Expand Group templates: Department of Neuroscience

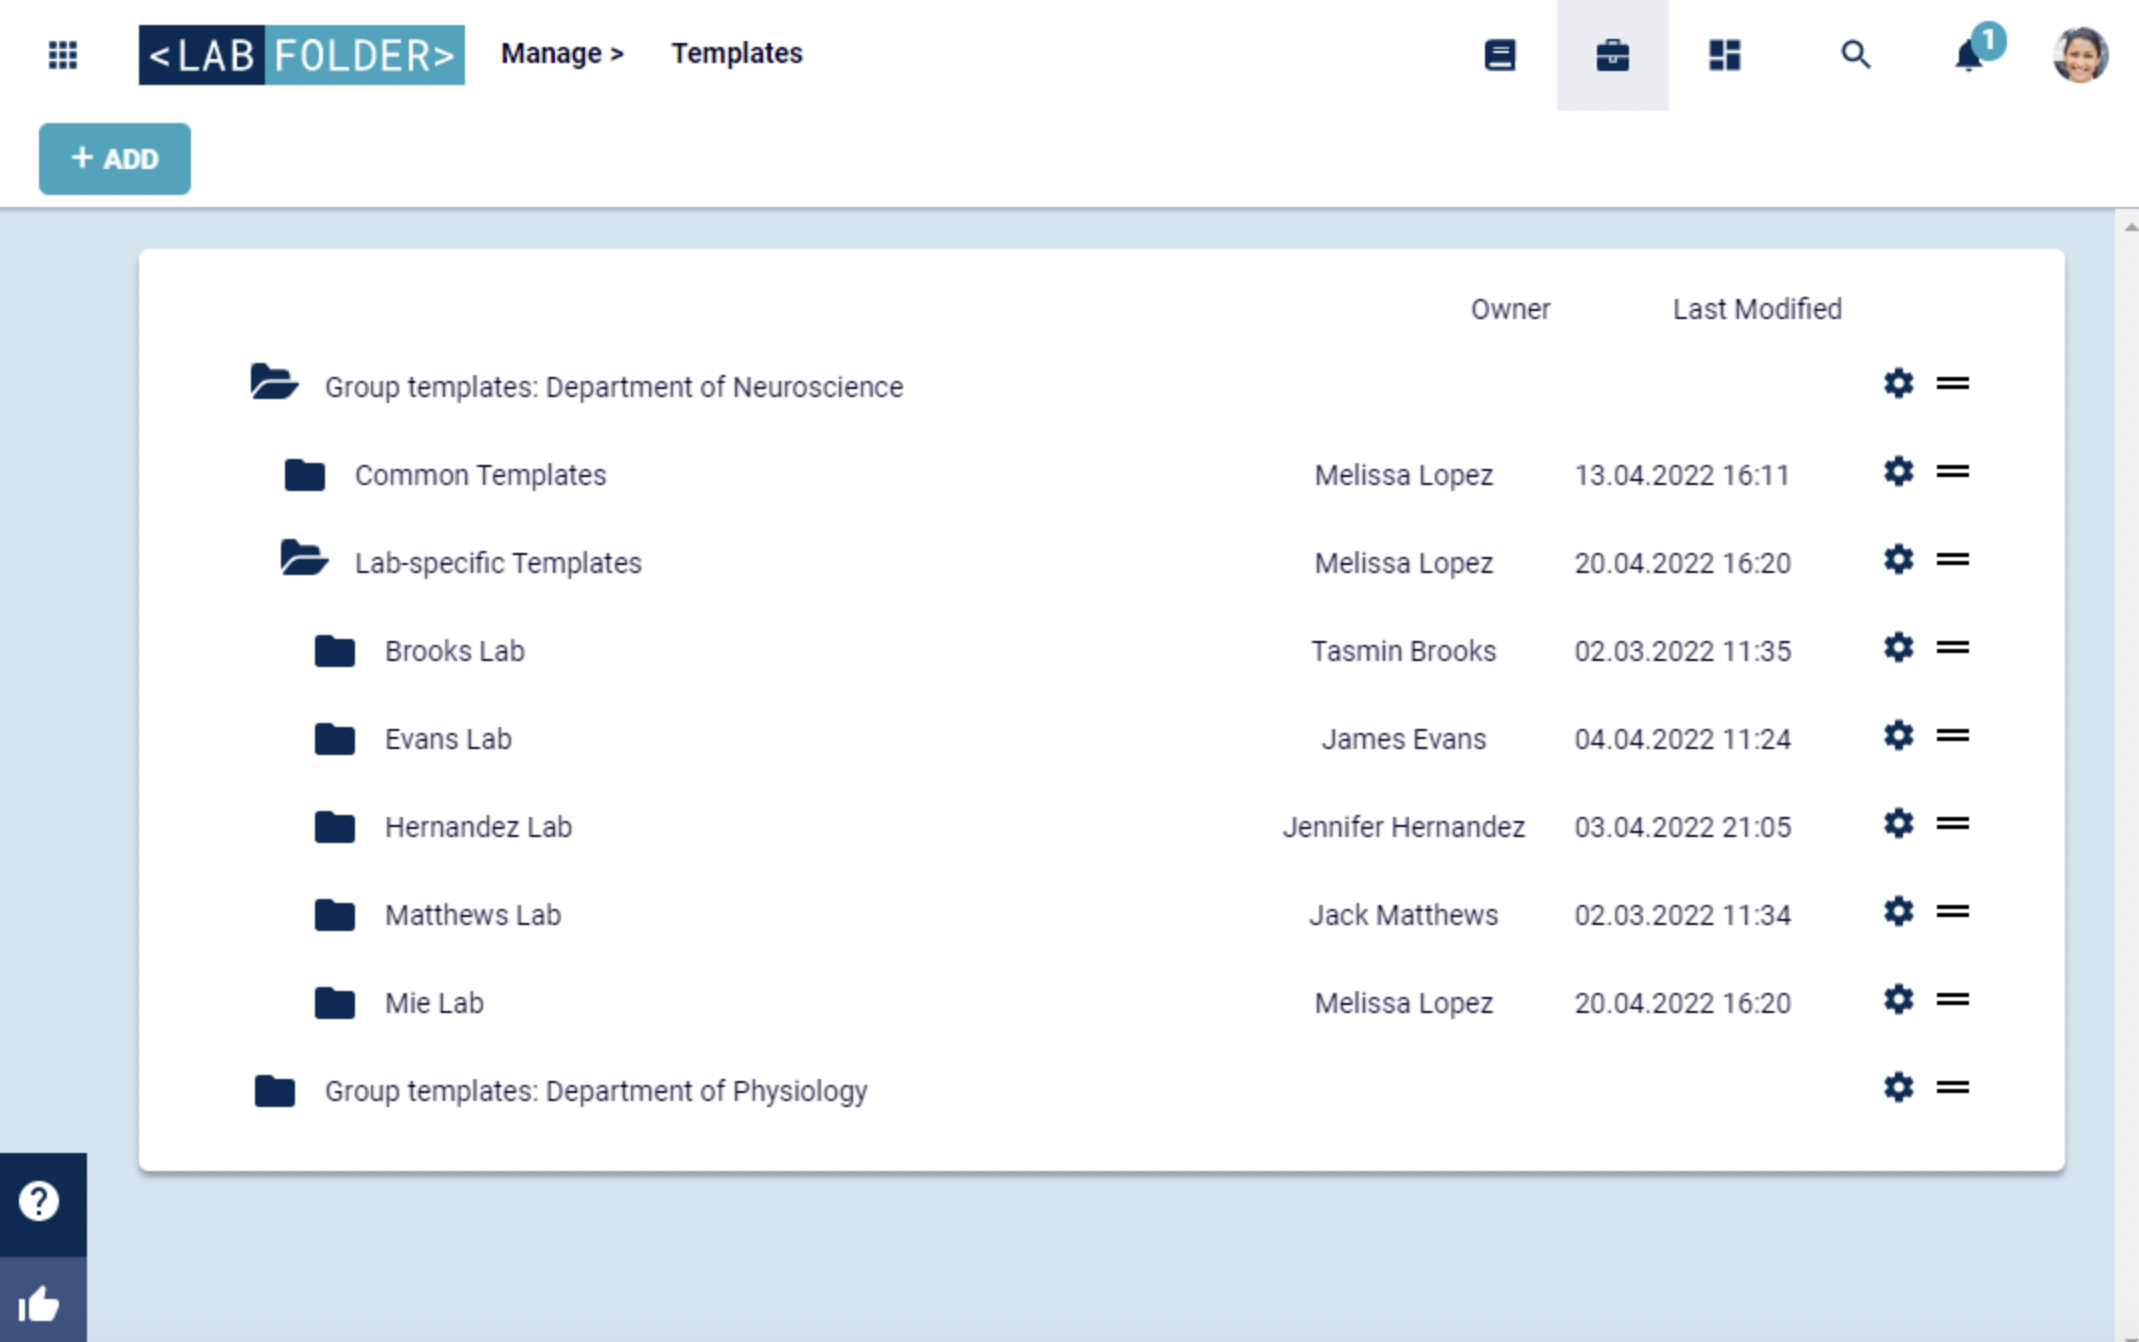[274, 383]
